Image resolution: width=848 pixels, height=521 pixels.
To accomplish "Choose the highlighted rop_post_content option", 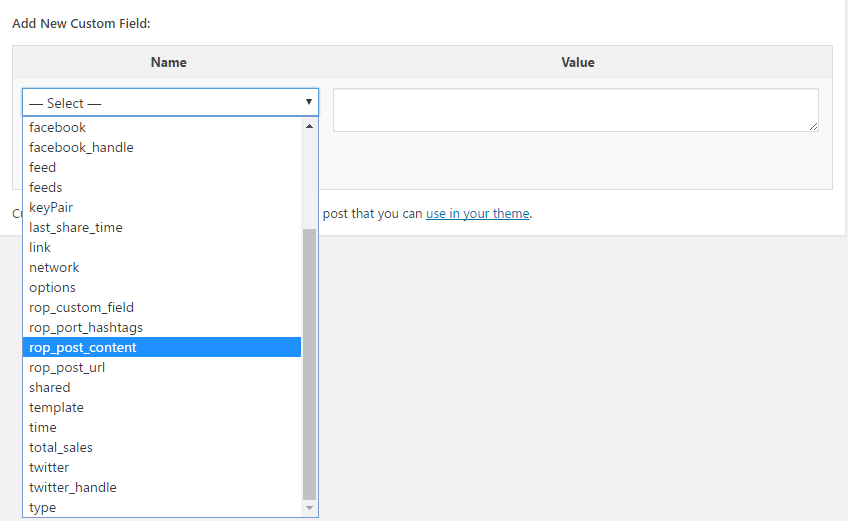I will click(83, 347).
